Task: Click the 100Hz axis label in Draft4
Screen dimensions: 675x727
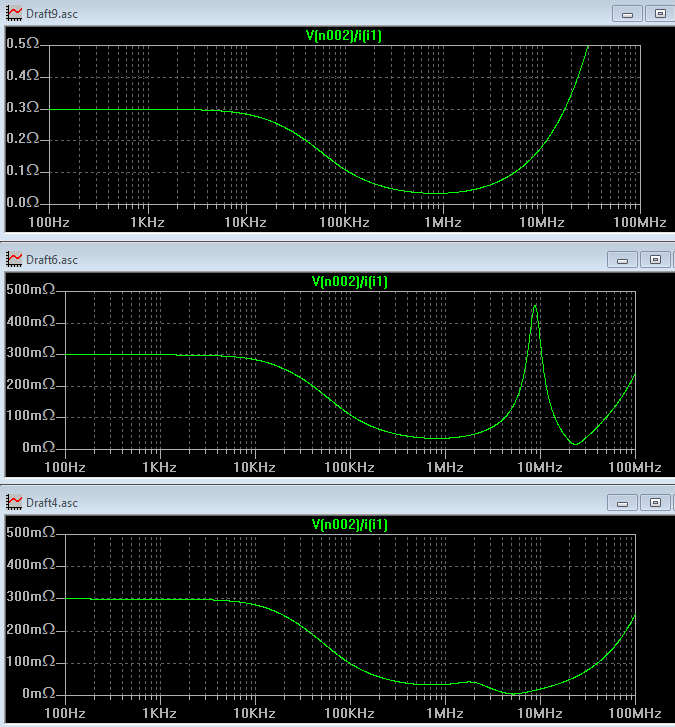Action: coord(65,713)
